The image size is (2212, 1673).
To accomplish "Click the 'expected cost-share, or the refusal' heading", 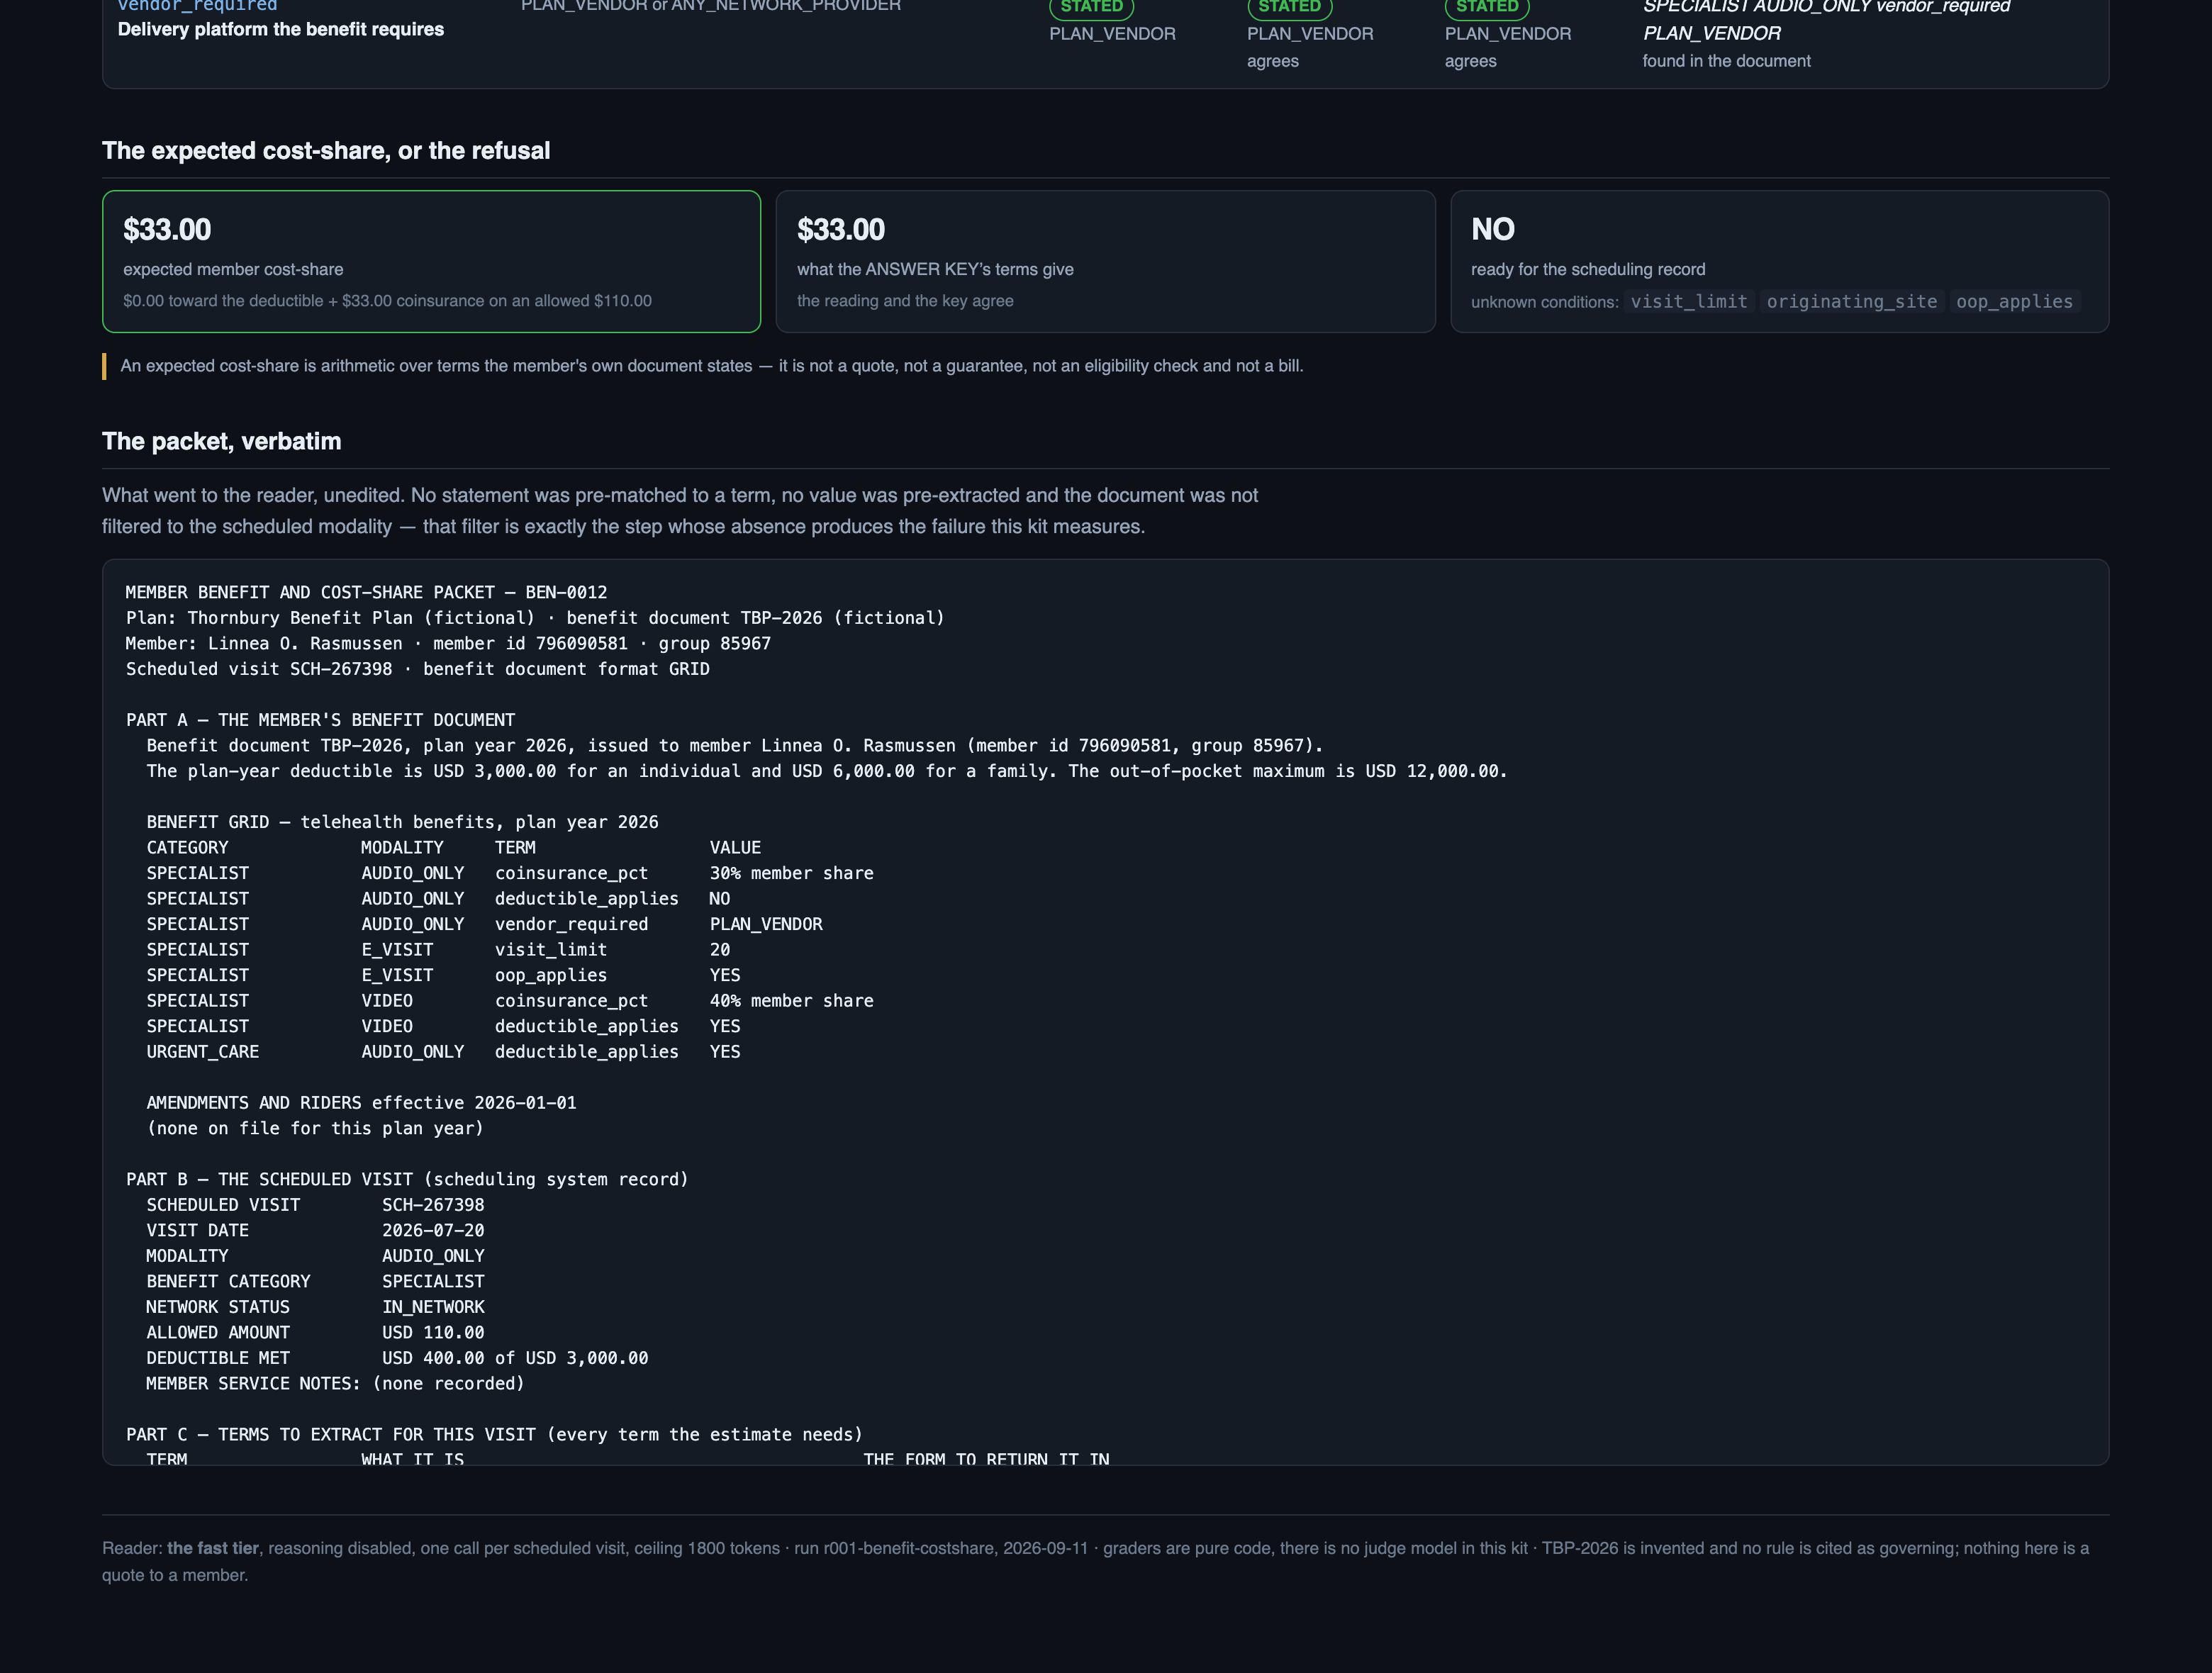I will [x=326, y=150].
